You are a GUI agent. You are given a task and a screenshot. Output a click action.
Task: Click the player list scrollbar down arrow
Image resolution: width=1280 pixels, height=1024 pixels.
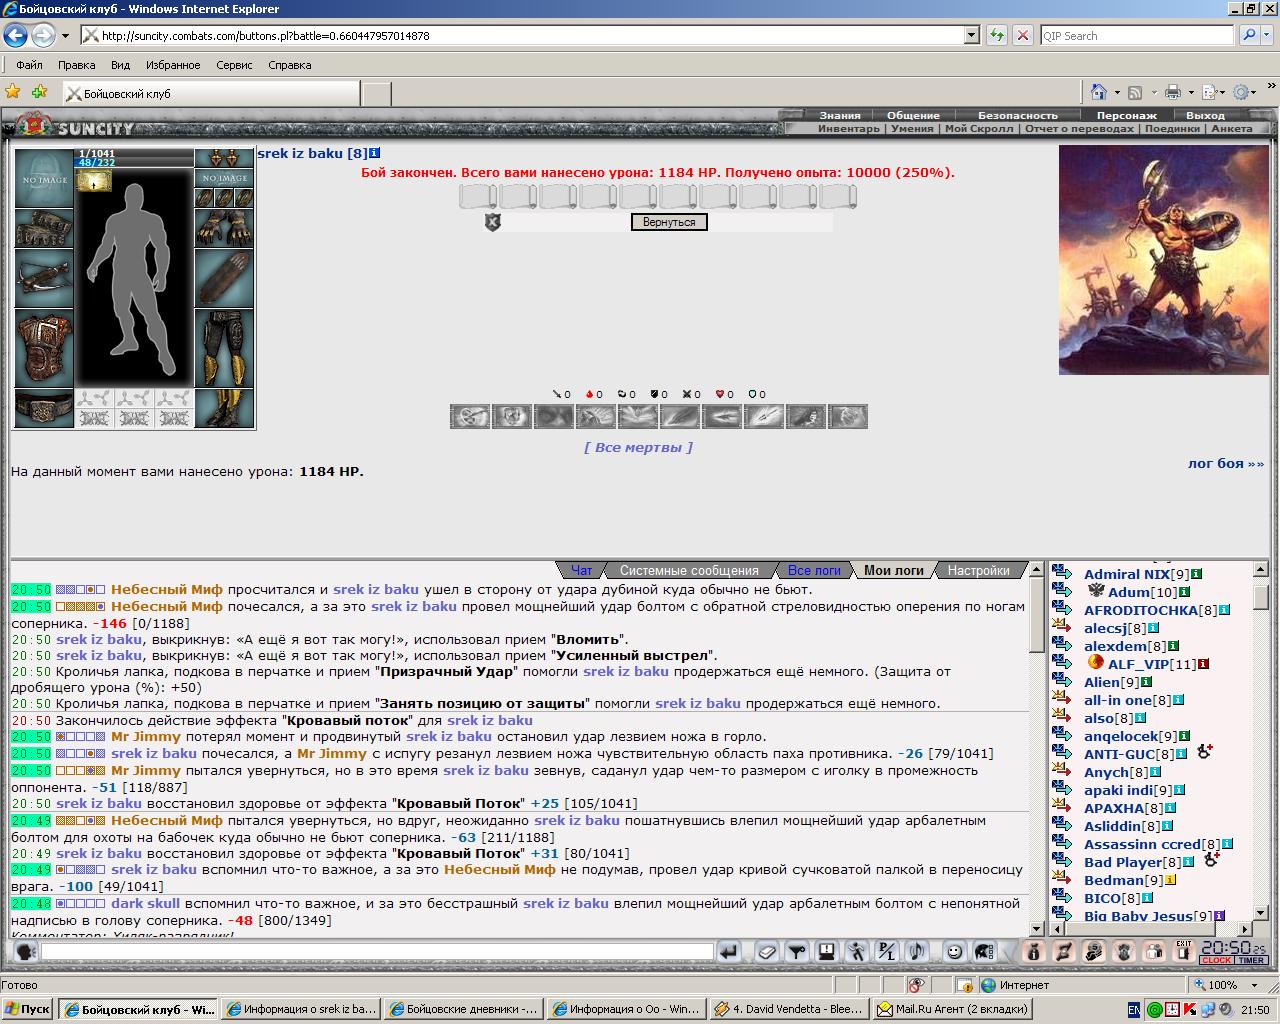1260,912
